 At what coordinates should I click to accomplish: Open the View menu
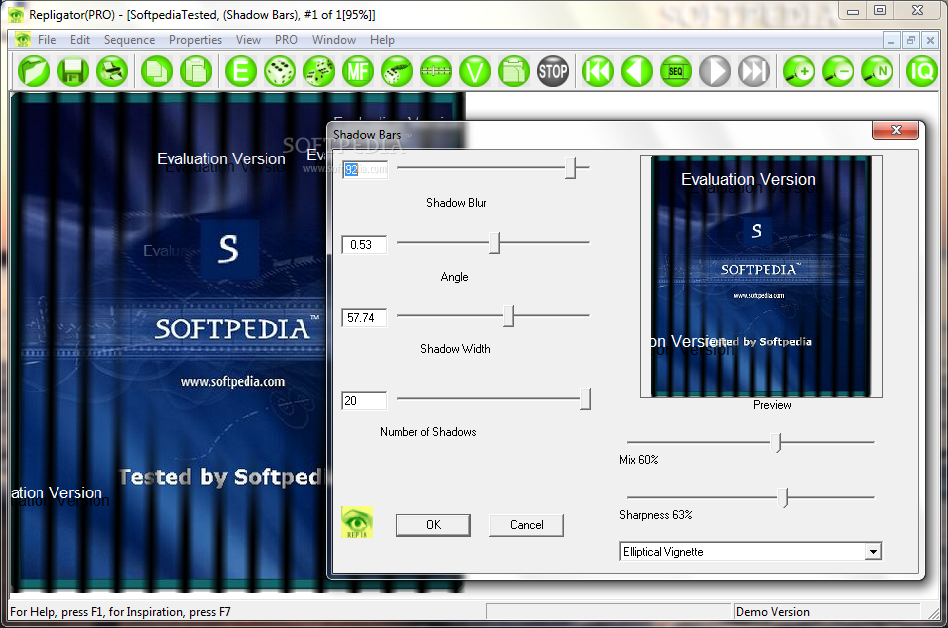(248, 40)
